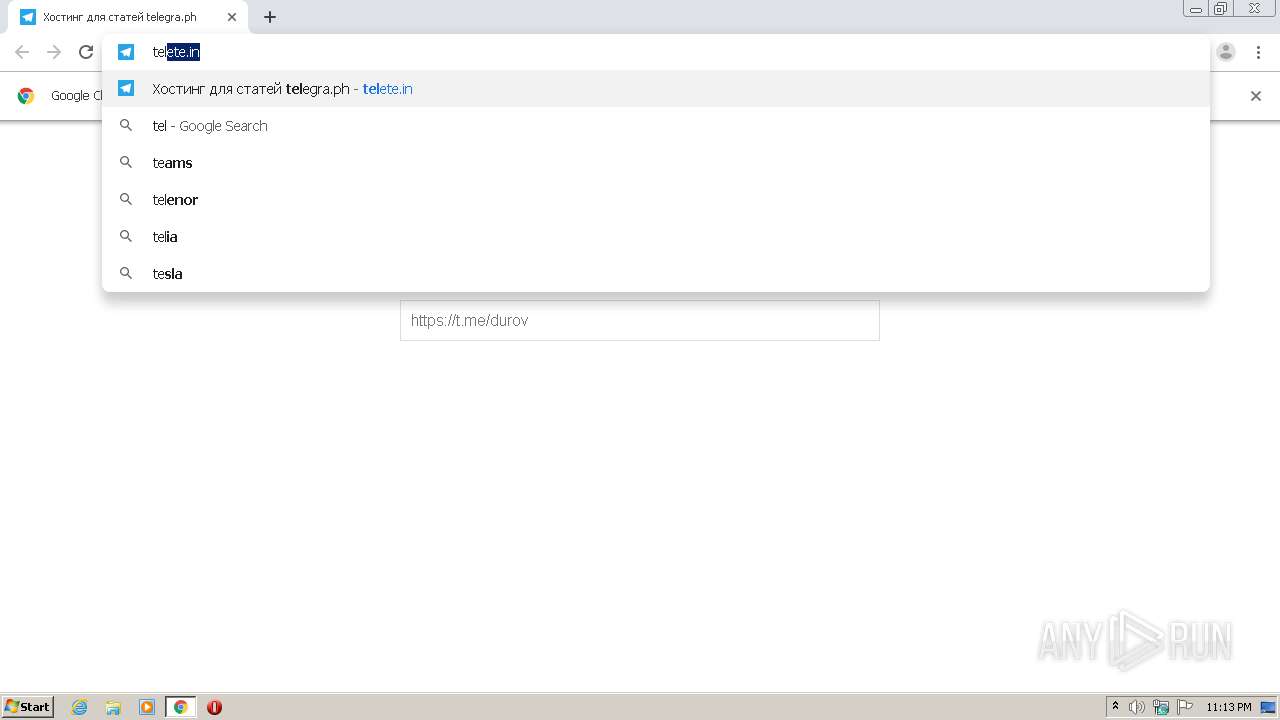
Task: Restore down the Chrome window
Action: pos(1221,9)
